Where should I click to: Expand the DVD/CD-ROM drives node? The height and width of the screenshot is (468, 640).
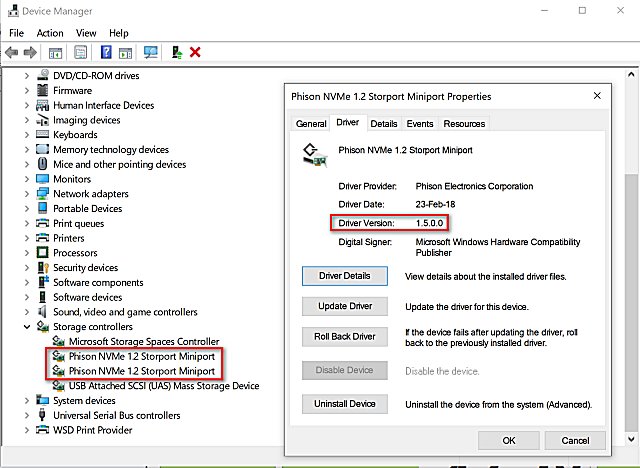coord(27,75)
